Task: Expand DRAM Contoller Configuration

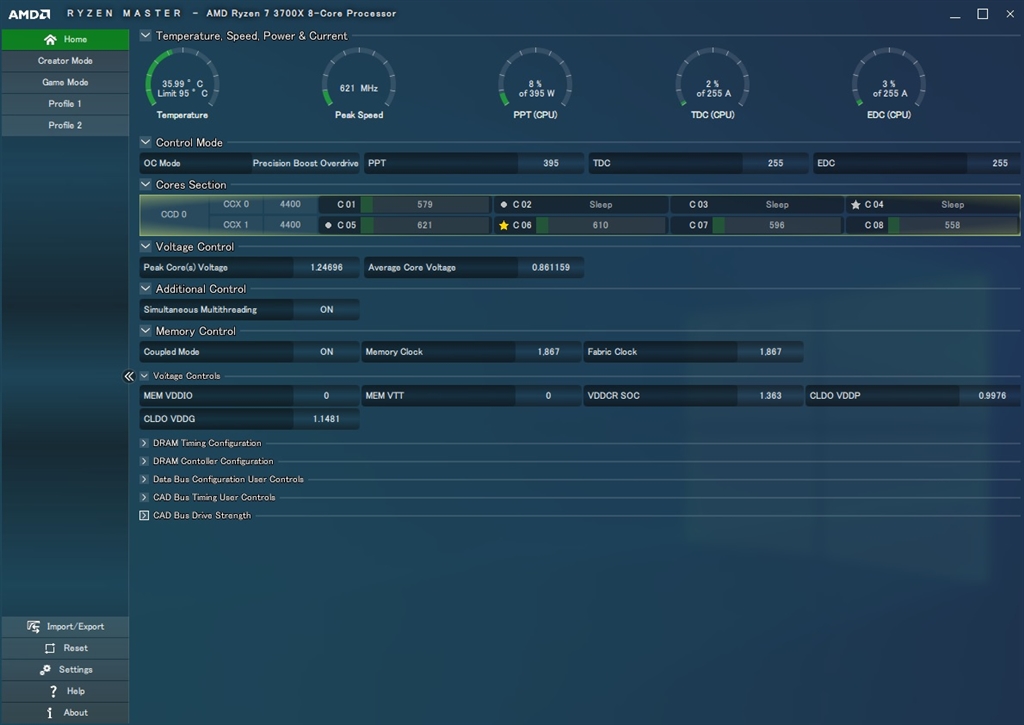Action: (144, 461)
